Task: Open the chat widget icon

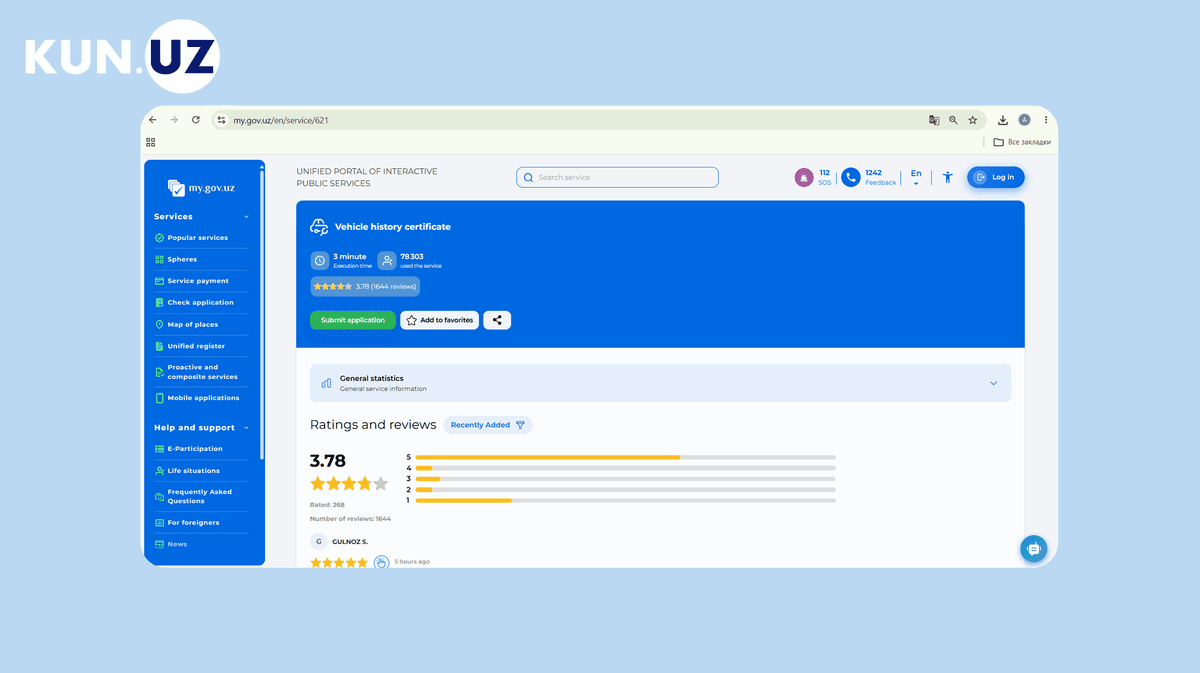Action: (1034, 548)
